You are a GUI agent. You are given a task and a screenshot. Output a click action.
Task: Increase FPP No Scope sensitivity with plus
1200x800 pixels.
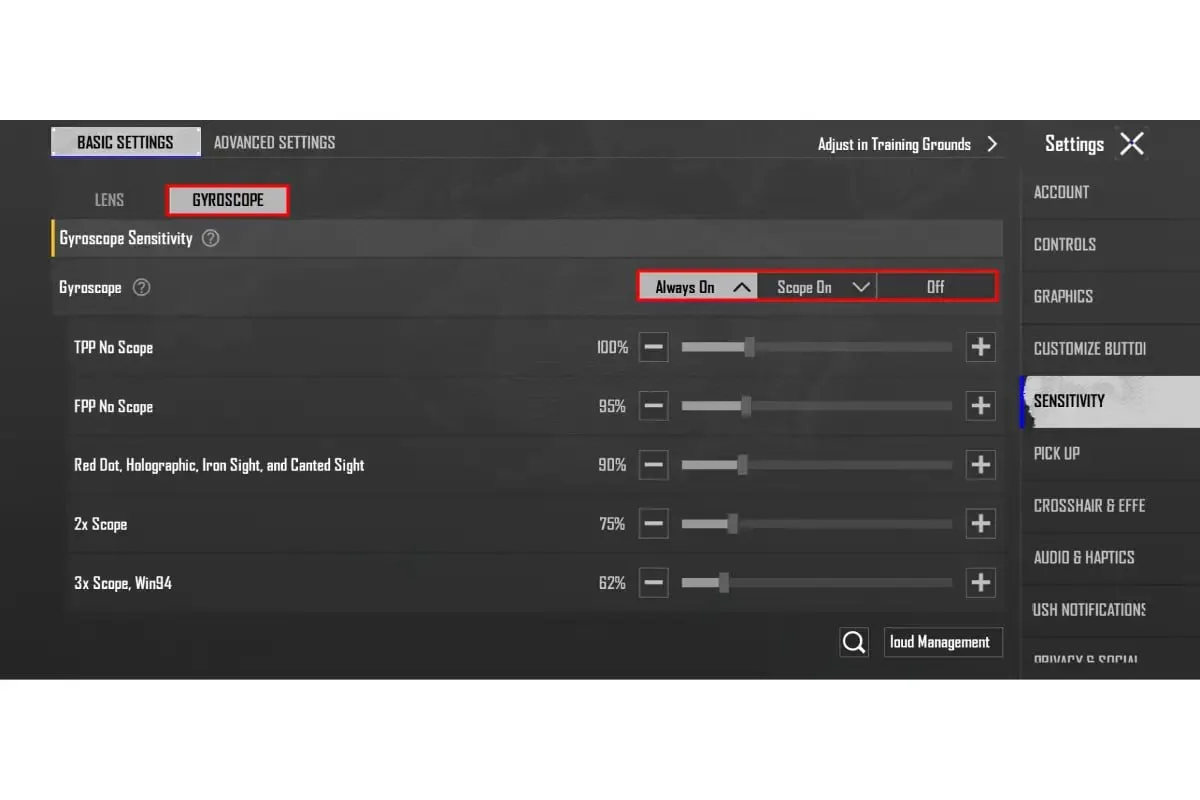(x=980, y=406)
